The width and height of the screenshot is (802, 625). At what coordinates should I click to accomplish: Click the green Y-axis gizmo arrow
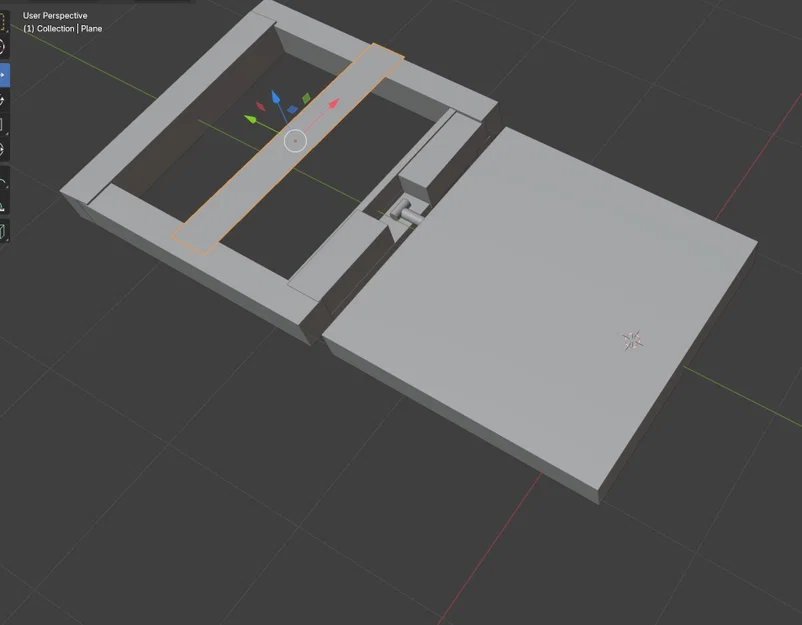pyautogui.click(x=250, y=119)
